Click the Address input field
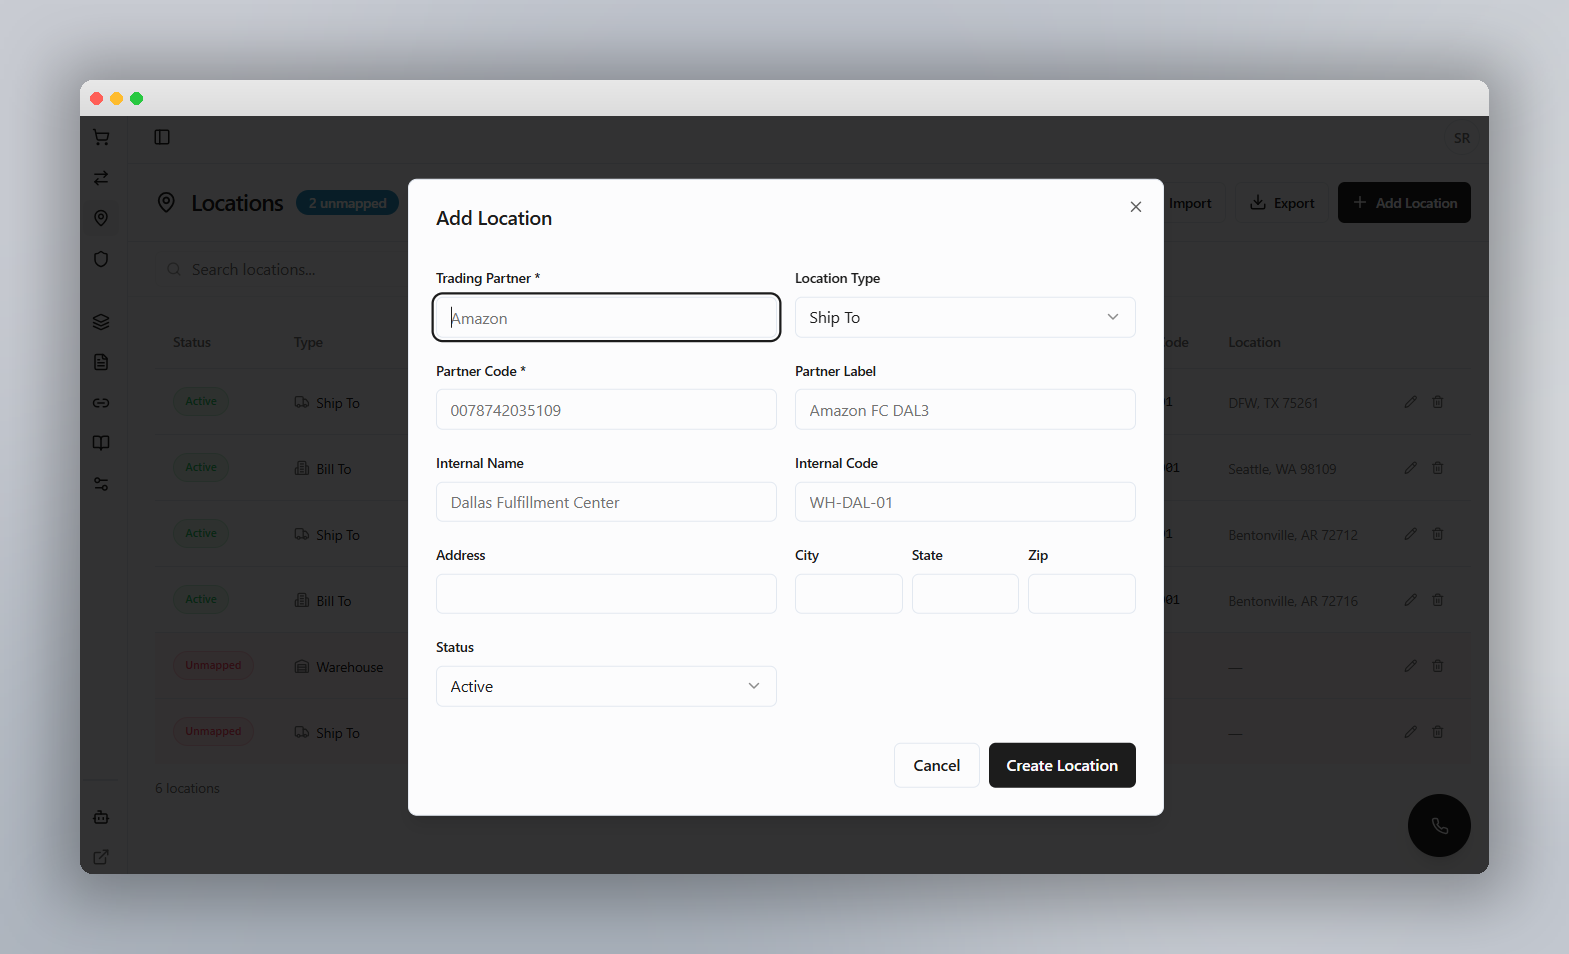 click(606, 594)
